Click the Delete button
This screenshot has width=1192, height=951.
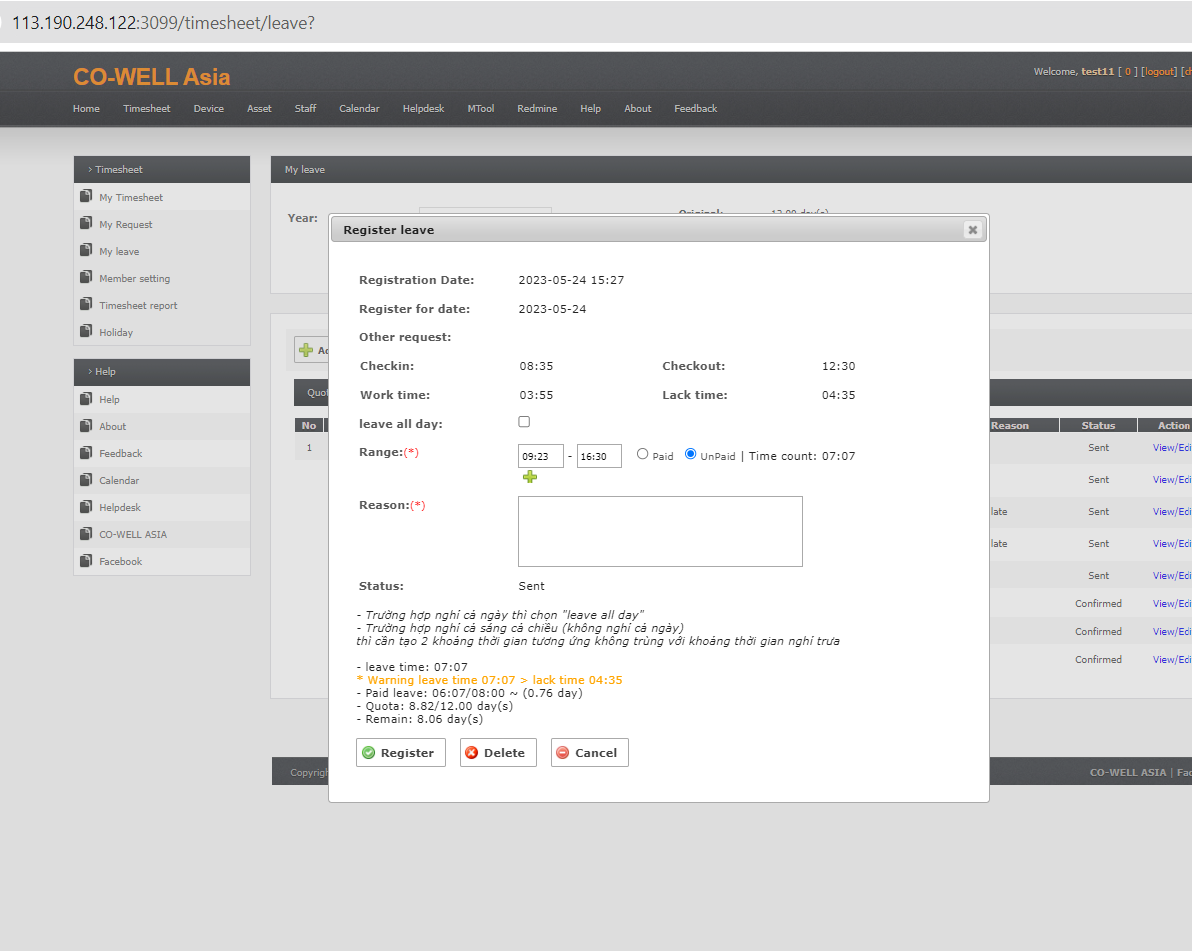tap(498, 753)
